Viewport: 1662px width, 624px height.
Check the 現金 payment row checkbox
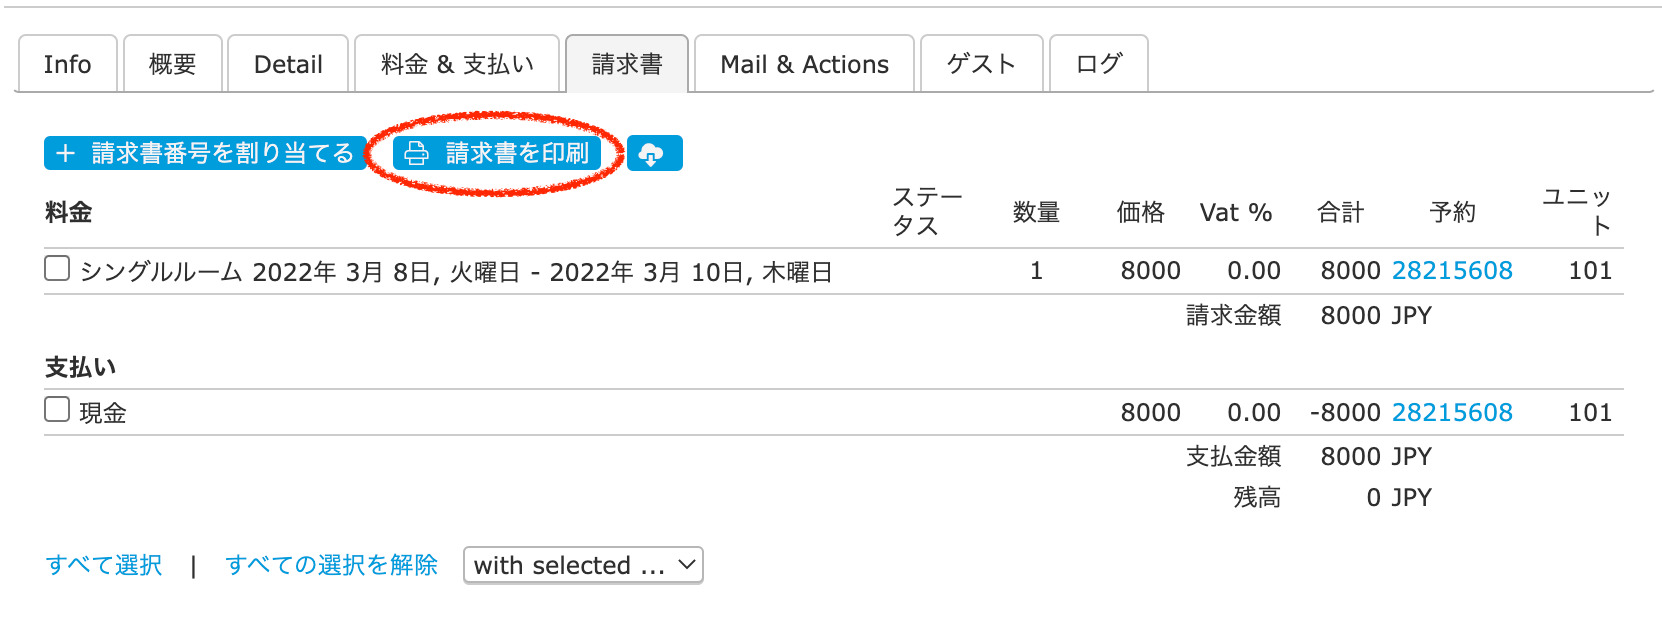click(x=57, y=409)
